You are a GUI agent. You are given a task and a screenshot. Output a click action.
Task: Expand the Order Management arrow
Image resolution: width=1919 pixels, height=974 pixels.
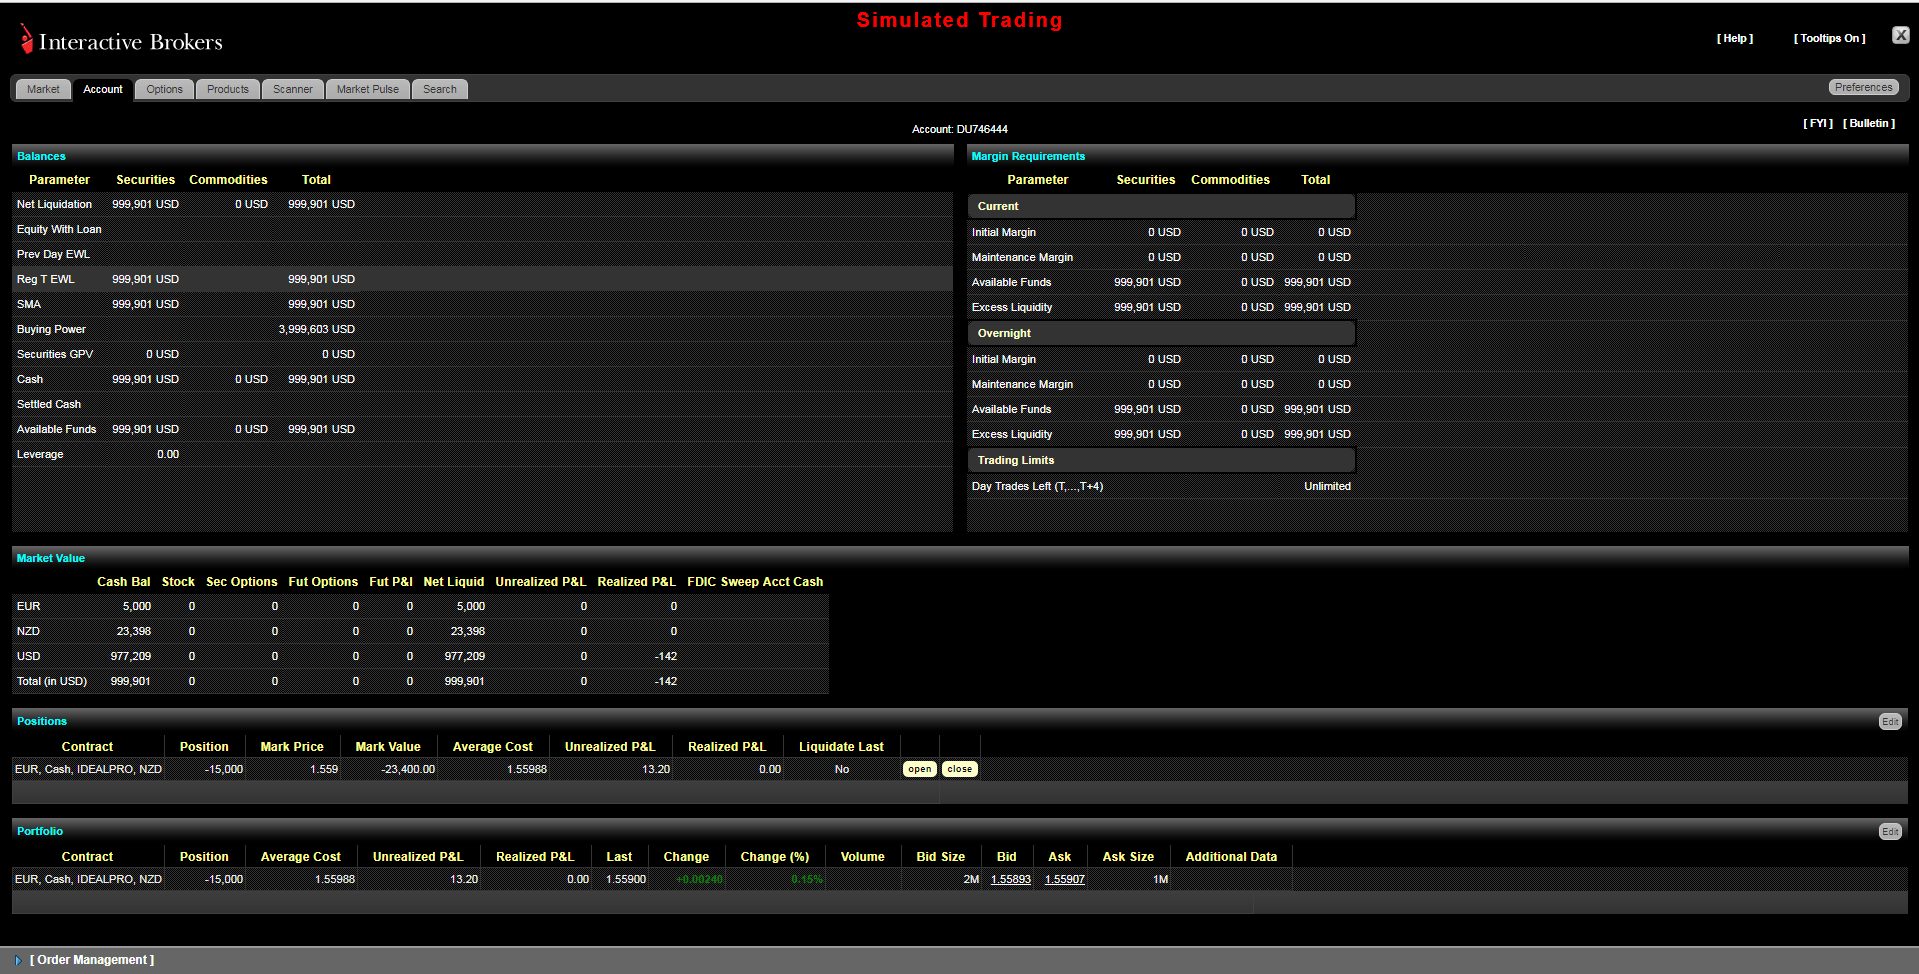point(18,960)
